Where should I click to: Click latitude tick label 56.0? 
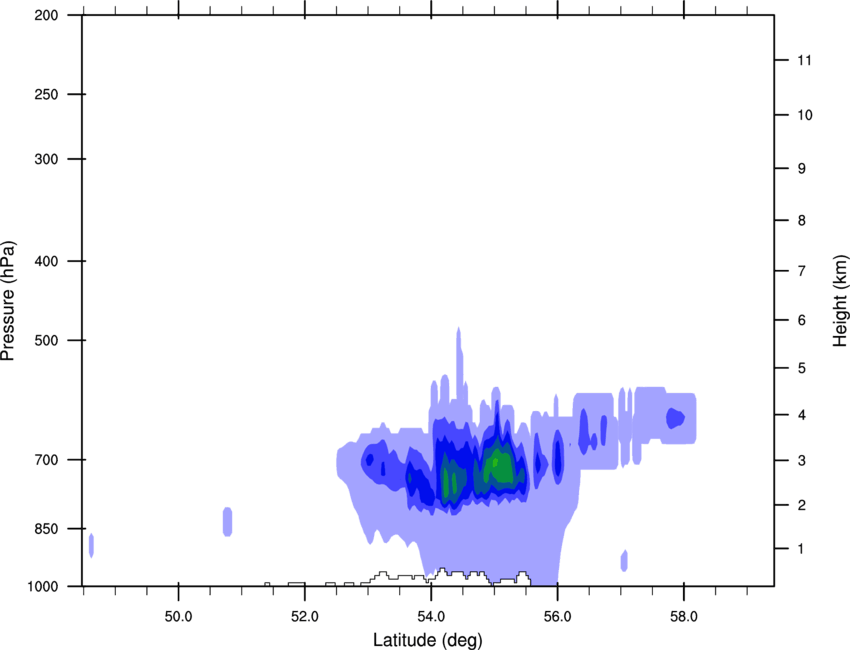pos(557,616)
